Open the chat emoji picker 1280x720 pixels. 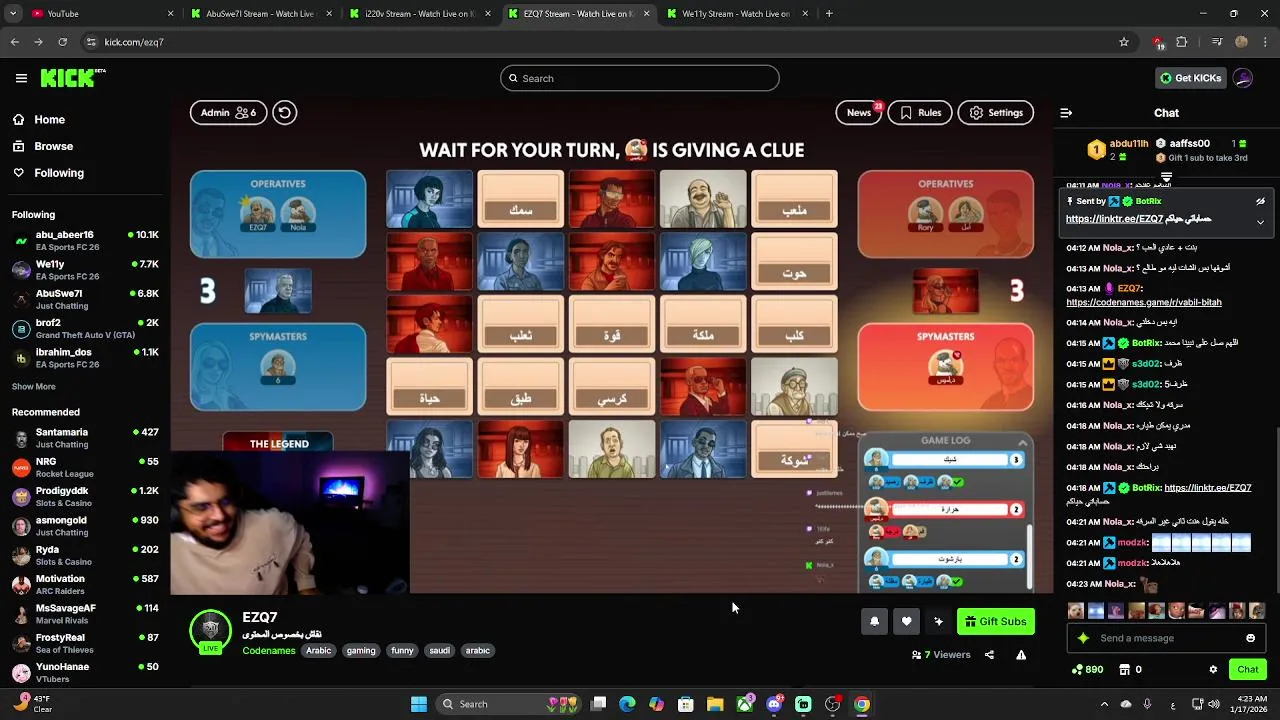(1250, 638)
